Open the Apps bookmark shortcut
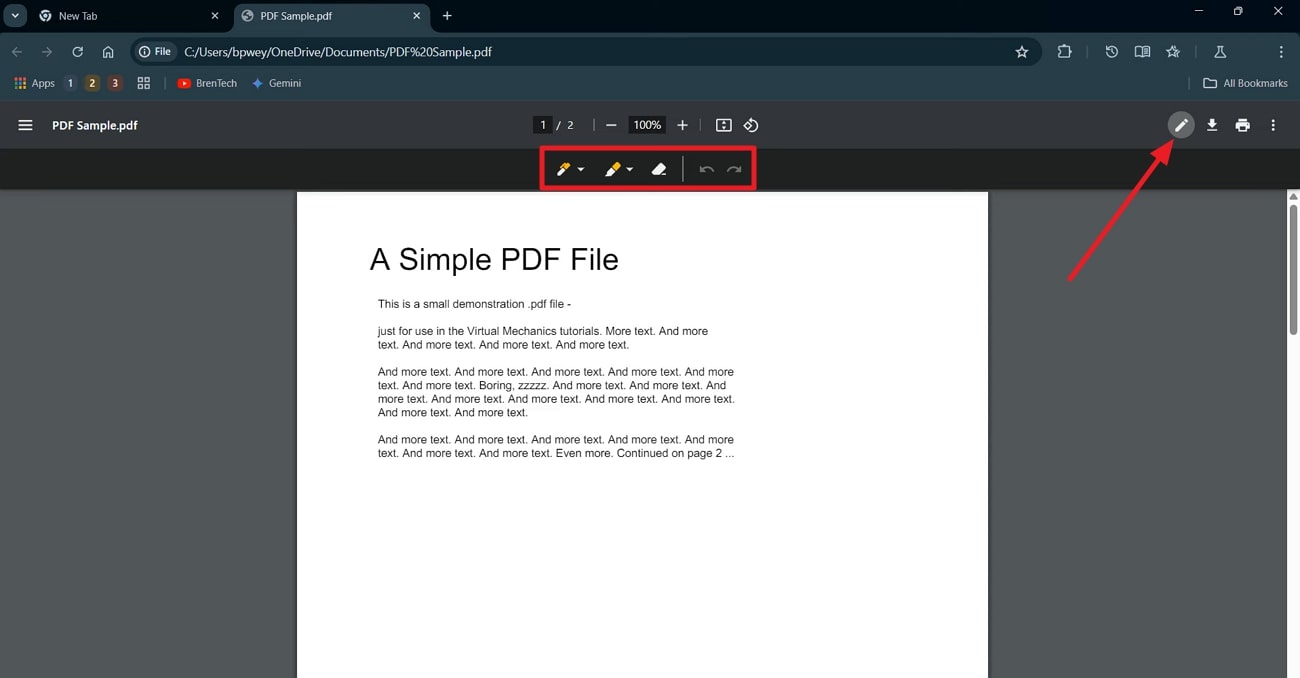 (x=34, y=83)
